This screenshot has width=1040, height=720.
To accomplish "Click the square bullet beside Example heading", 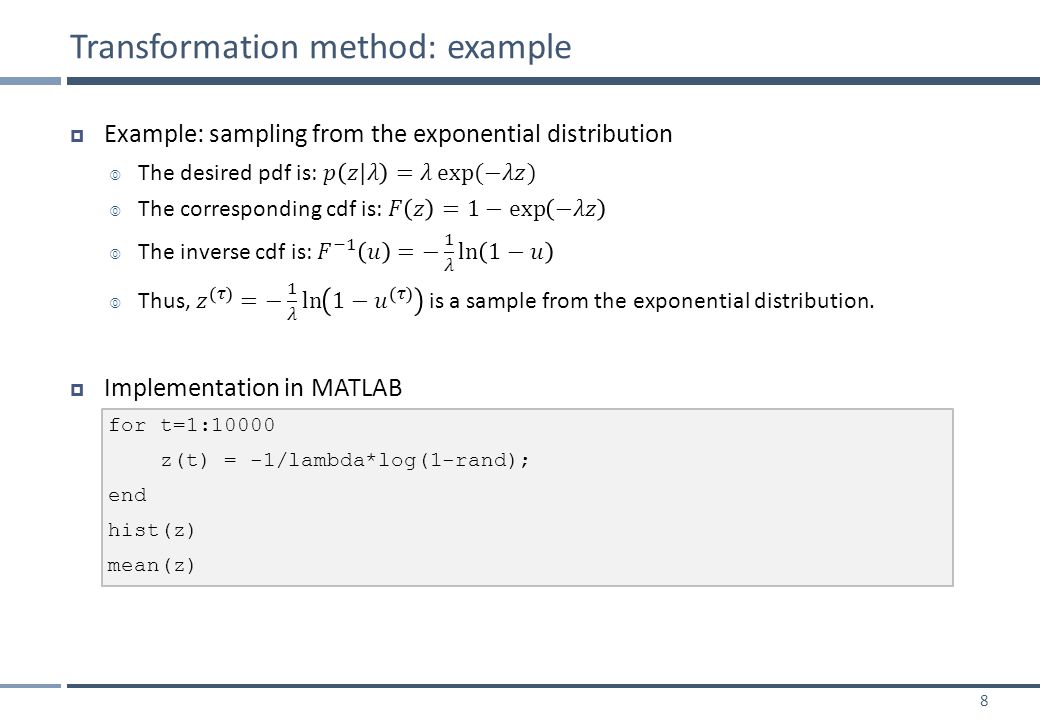I will coord(77,136).
